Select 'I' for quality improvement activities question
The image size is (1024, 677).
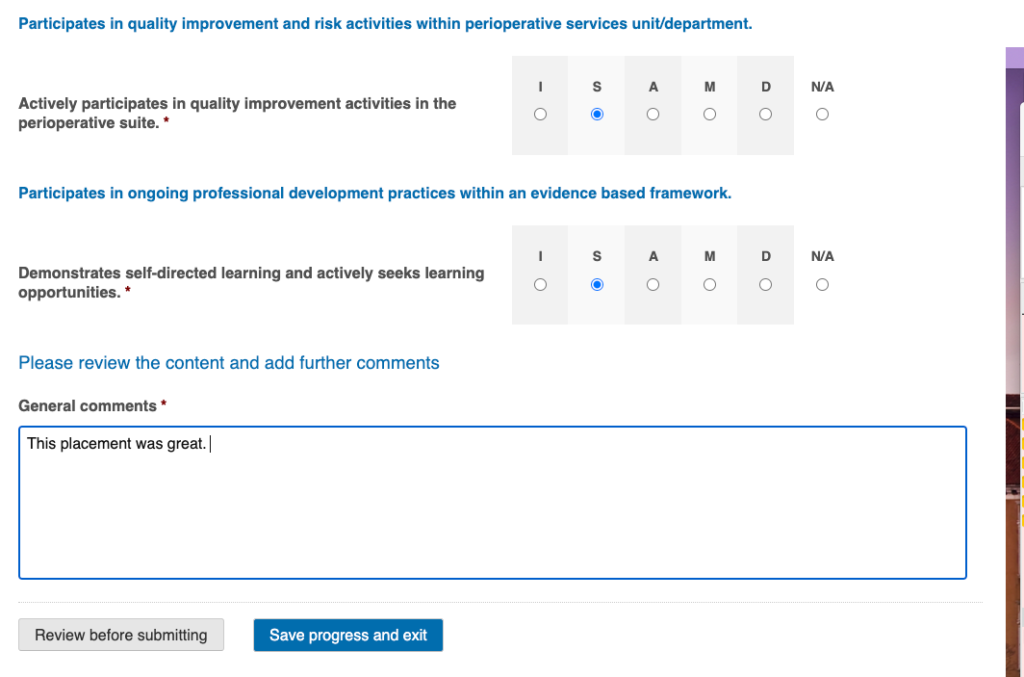[540, 115]
